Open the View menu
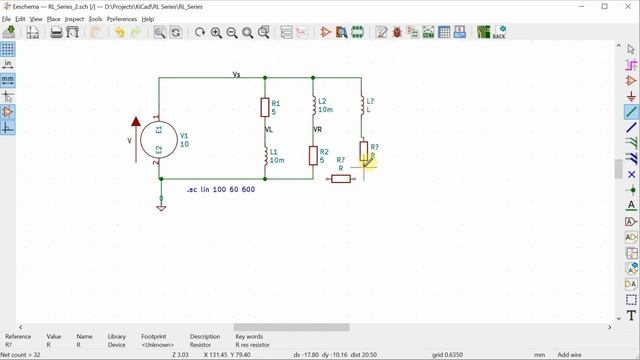 36,19
